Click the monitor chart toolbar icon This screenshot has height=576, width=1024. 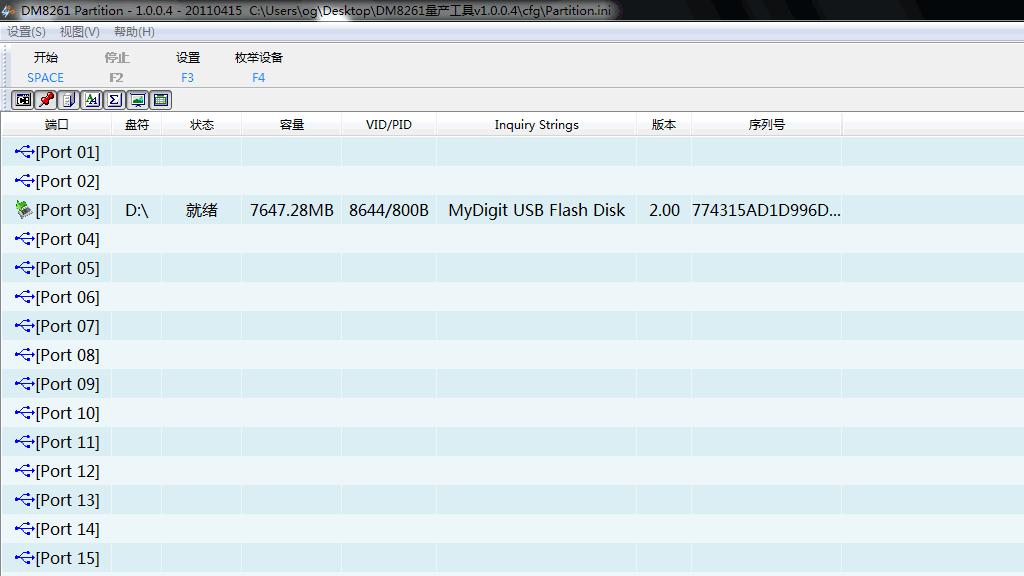138,100
